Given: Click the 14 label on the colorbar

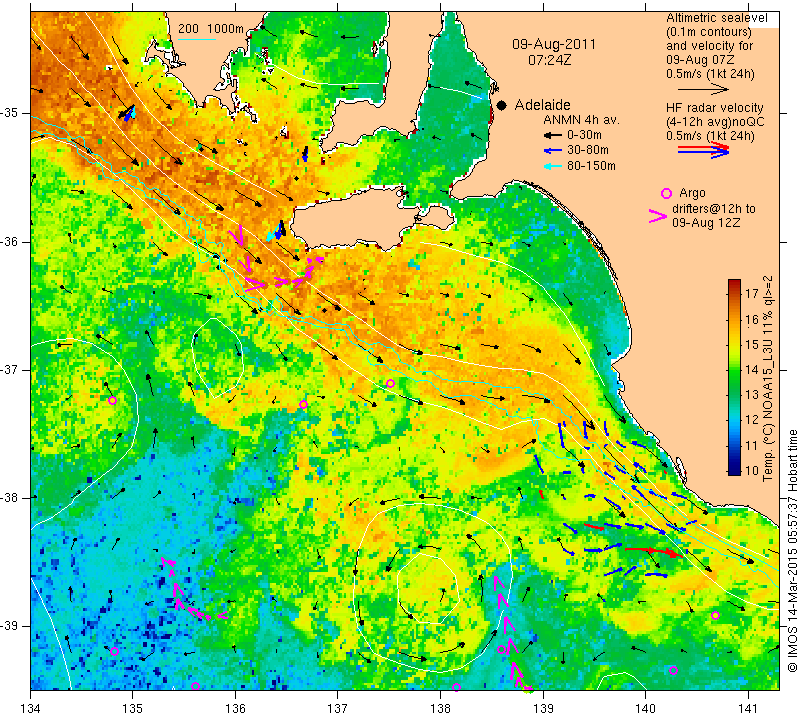Looking at the screenshot, I should pyautogui.click(x=752, y=369).
